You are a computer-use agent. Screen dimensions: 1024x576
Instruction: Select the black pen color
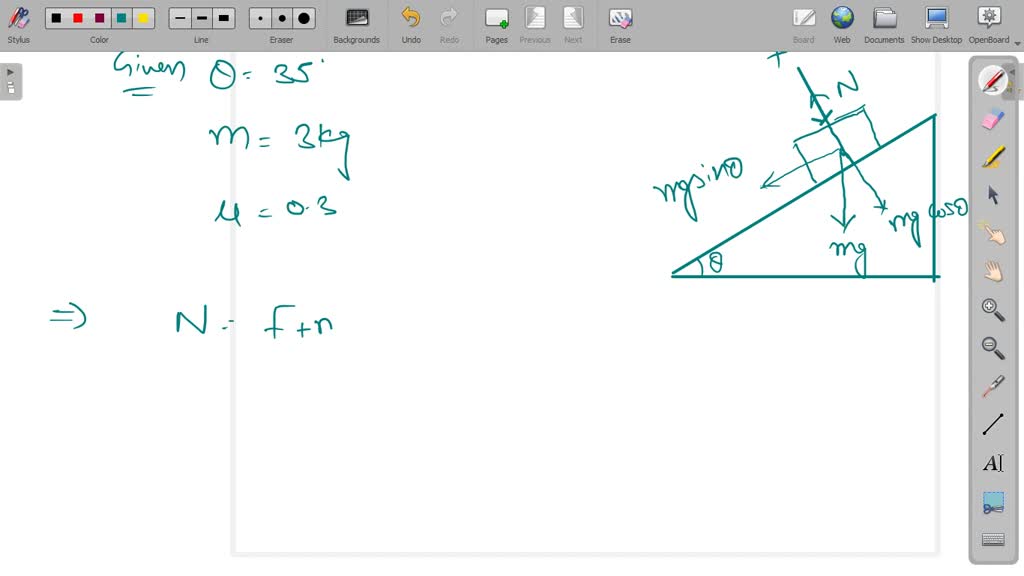tap(56, 18)
